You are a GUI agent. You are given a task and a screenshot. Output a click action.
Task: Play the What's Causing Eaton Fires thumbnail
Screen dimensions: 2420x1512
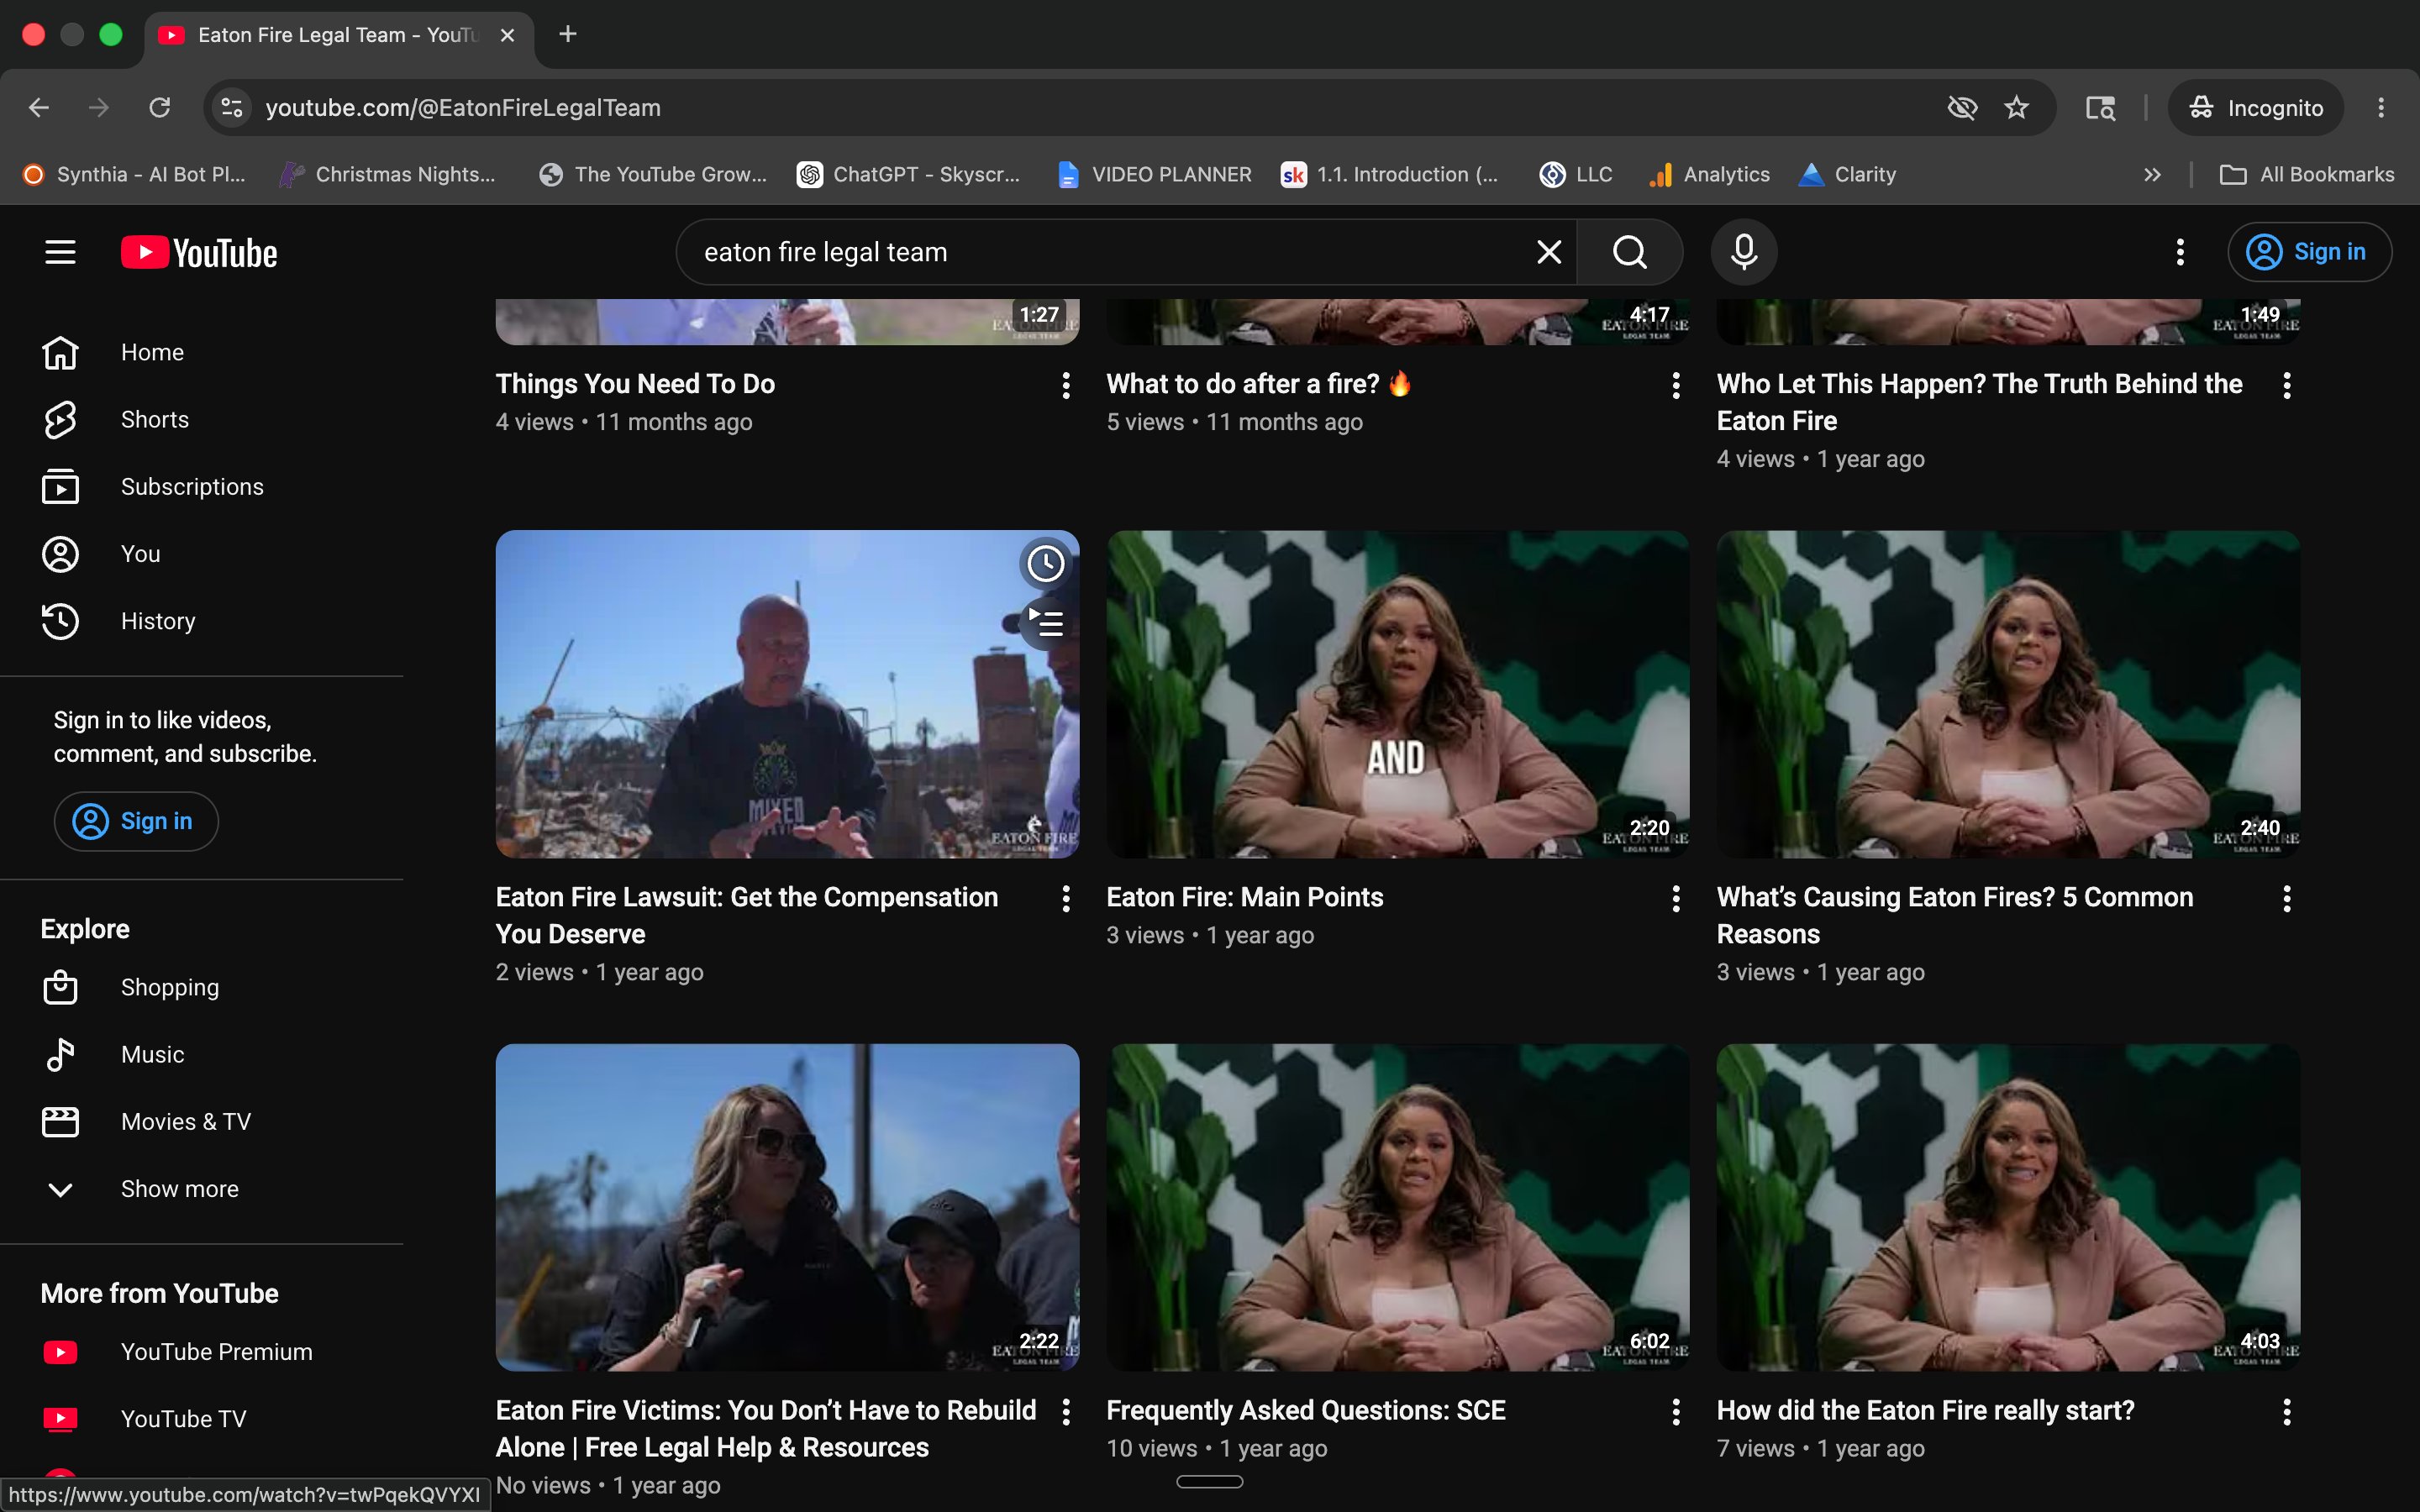[2008, 694]
